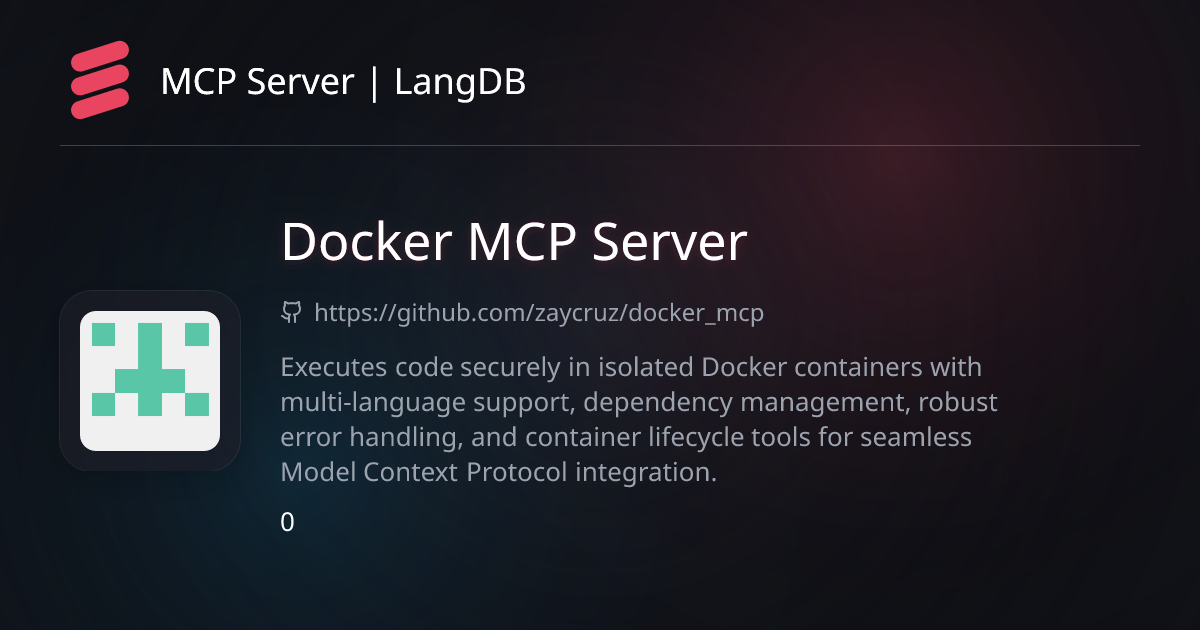Click the top stripe of LangDB logo
1200x630 pixels.
[100, 54]
